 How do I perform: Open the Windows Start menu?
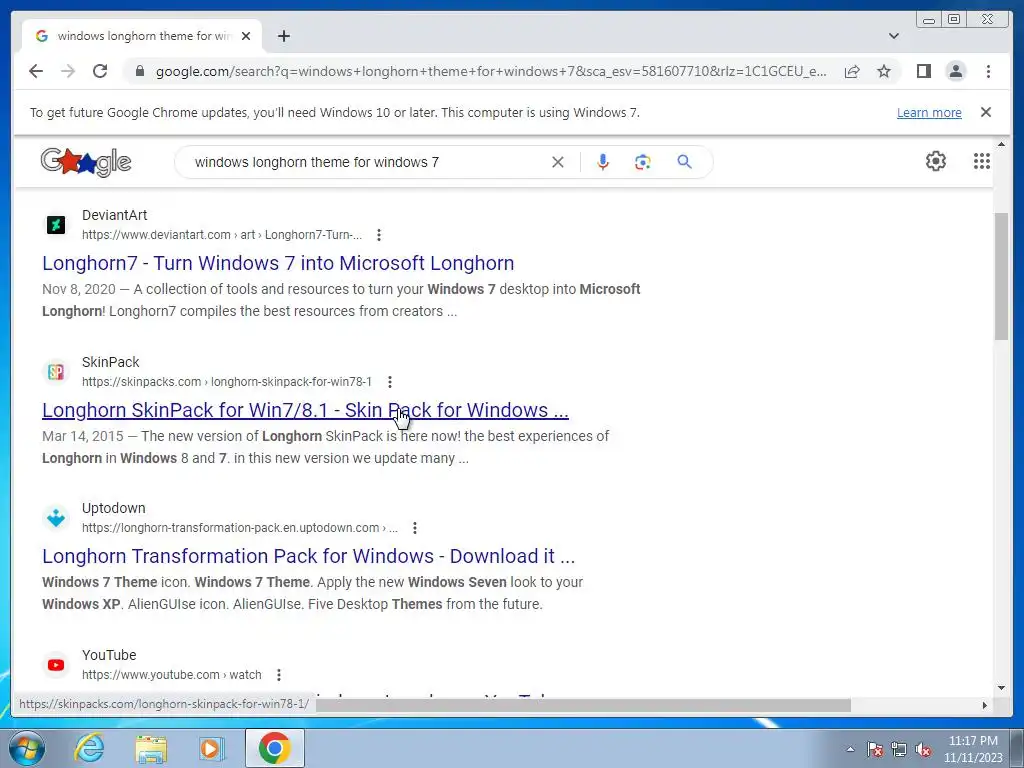pyautogui.click(x=26, y=748)
